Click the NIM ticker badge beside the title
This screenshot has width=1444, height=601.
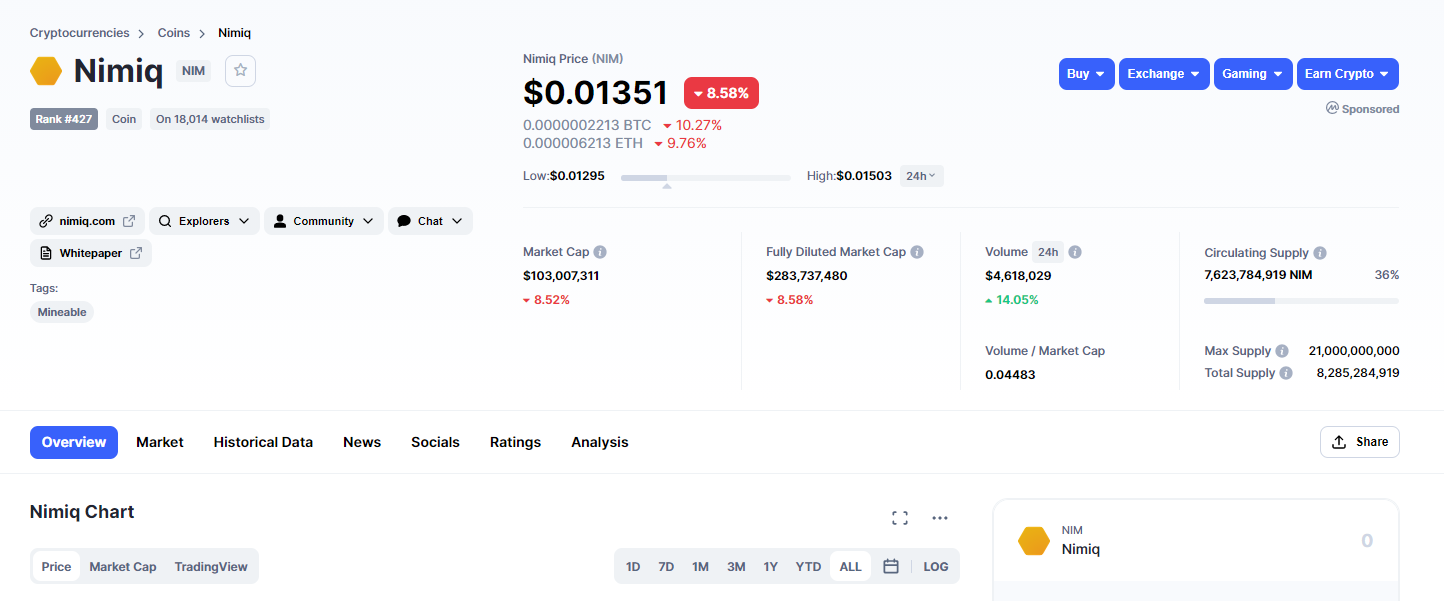[x=194, y=71]
